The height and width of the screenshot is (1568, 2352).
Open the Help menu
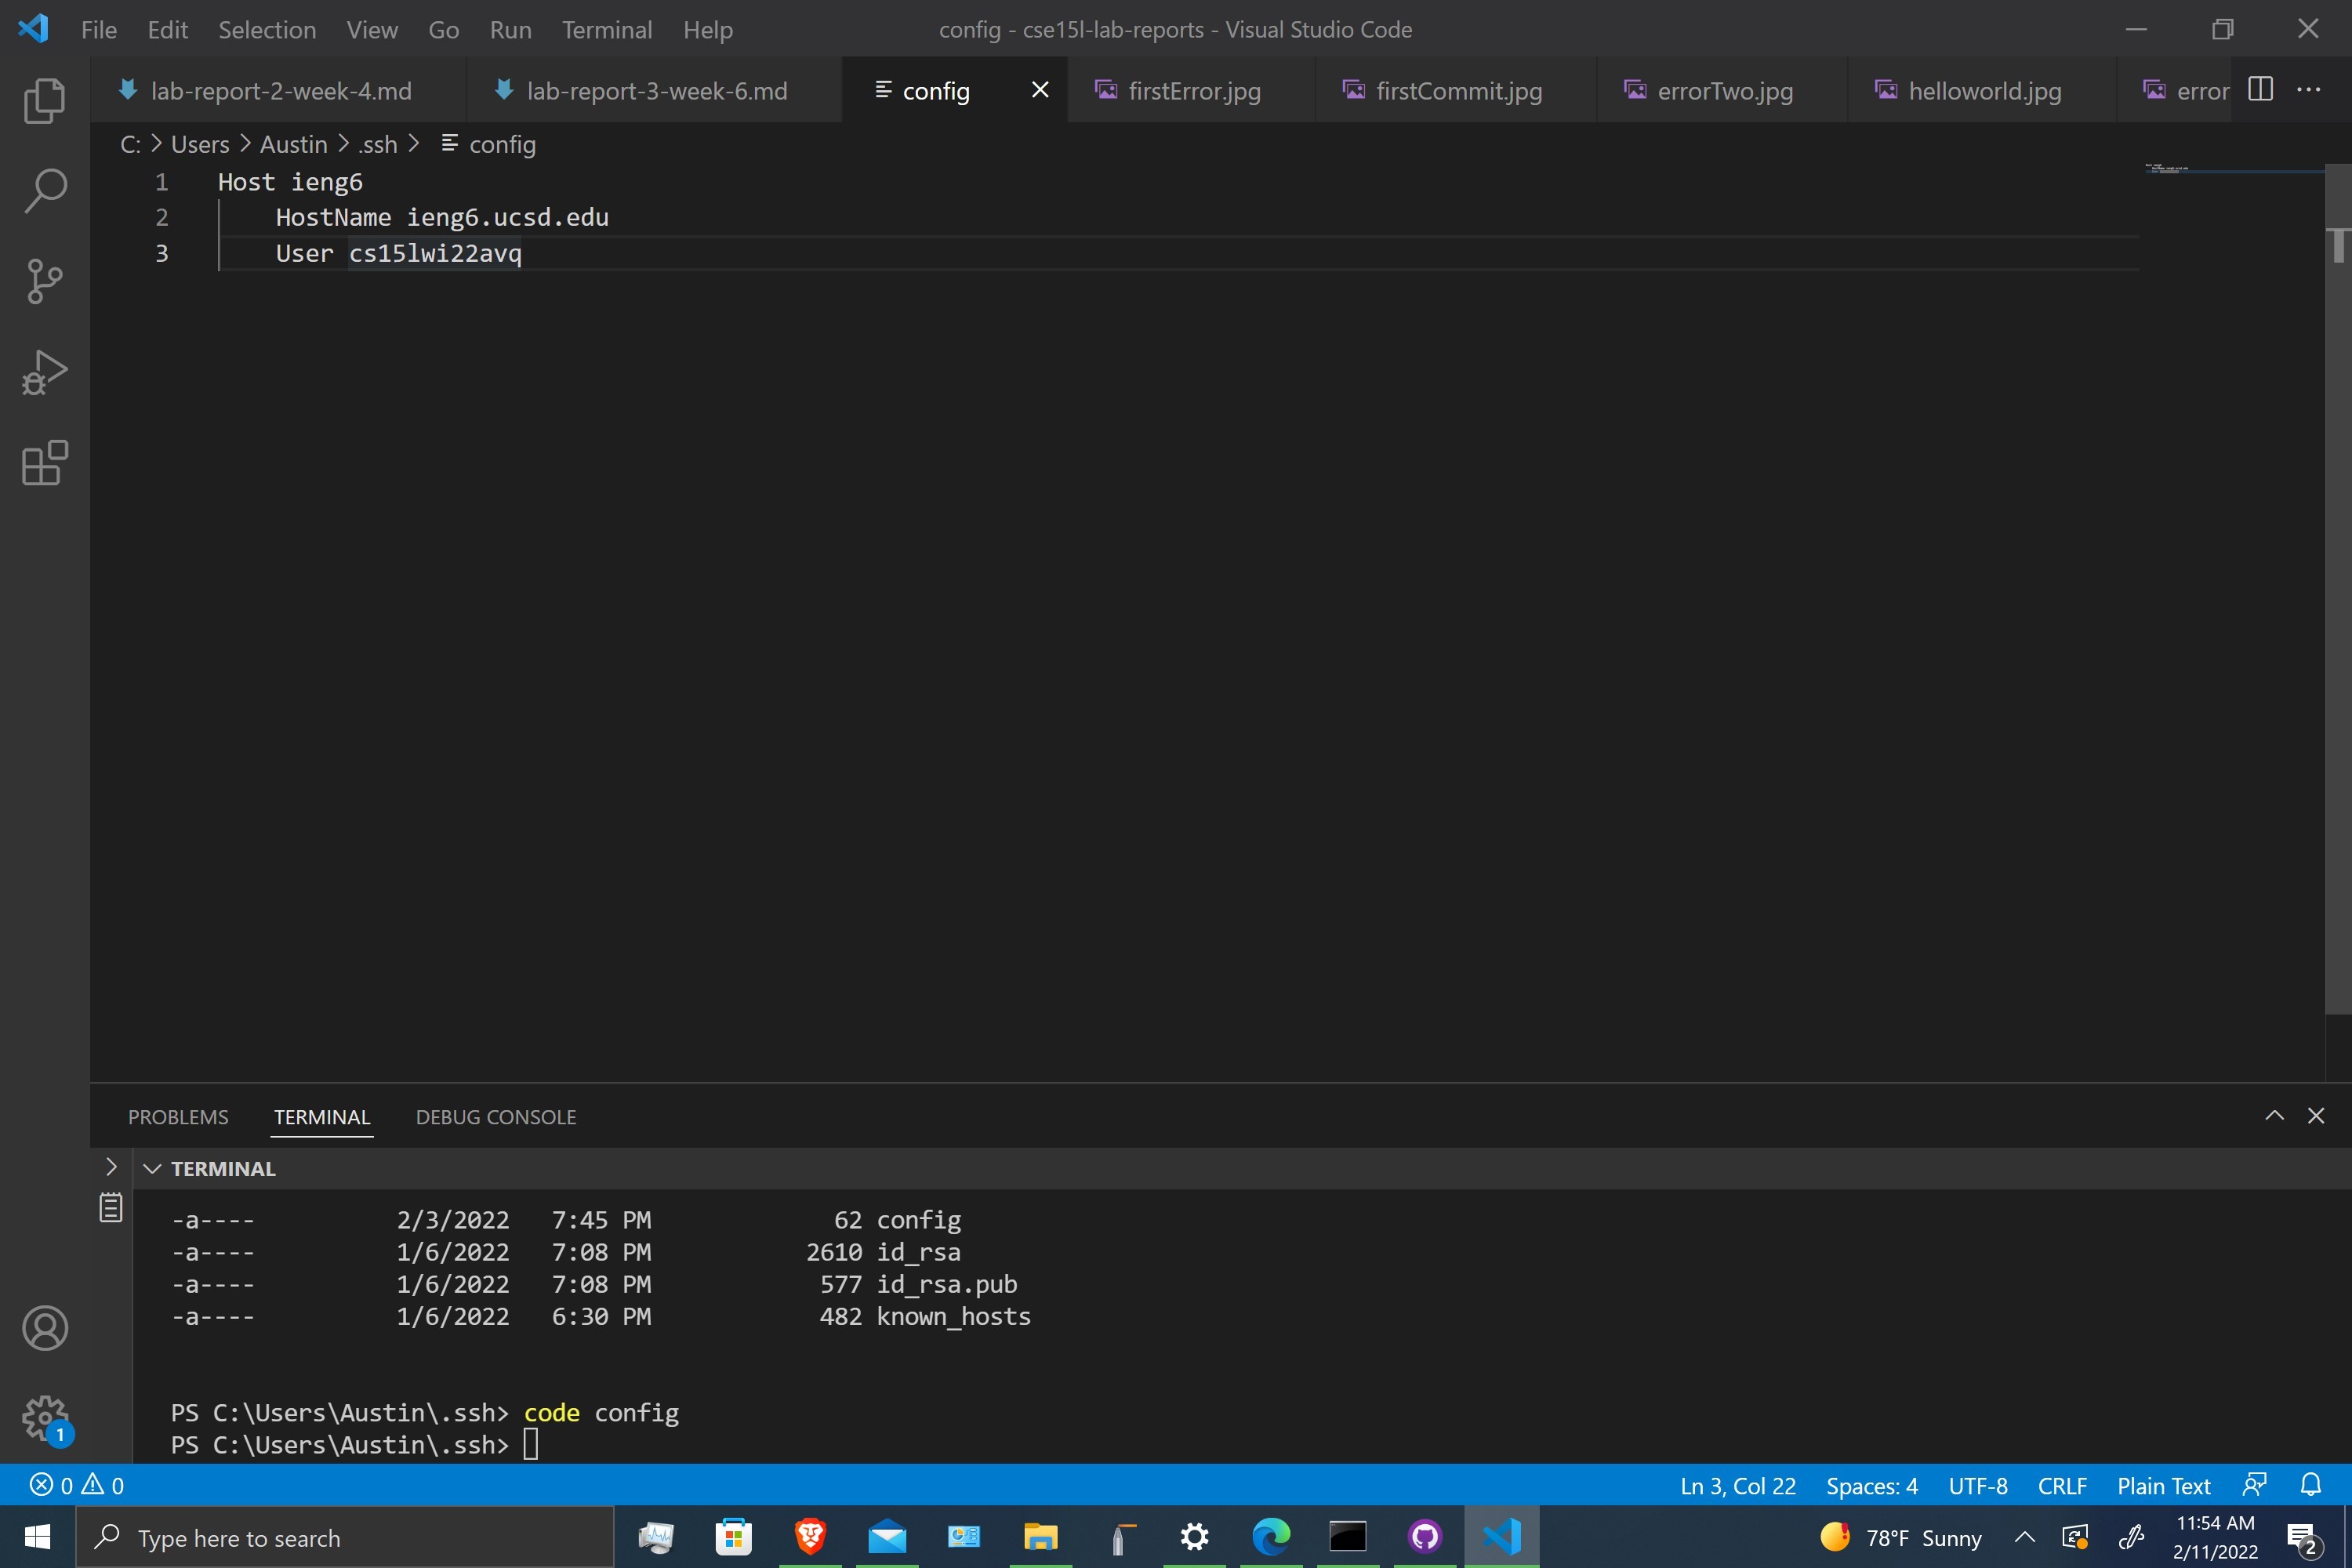point(708,29)
